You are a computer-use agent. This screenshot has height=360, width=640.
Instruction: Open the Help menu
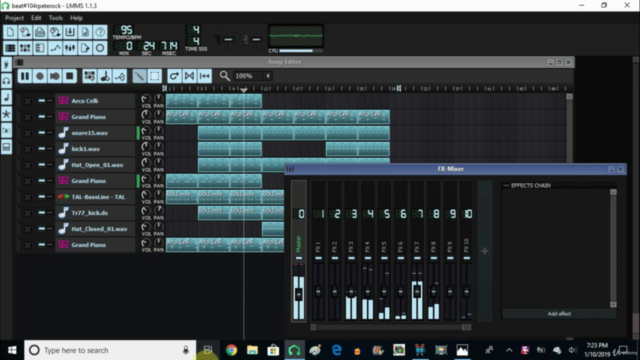[76, 18]
